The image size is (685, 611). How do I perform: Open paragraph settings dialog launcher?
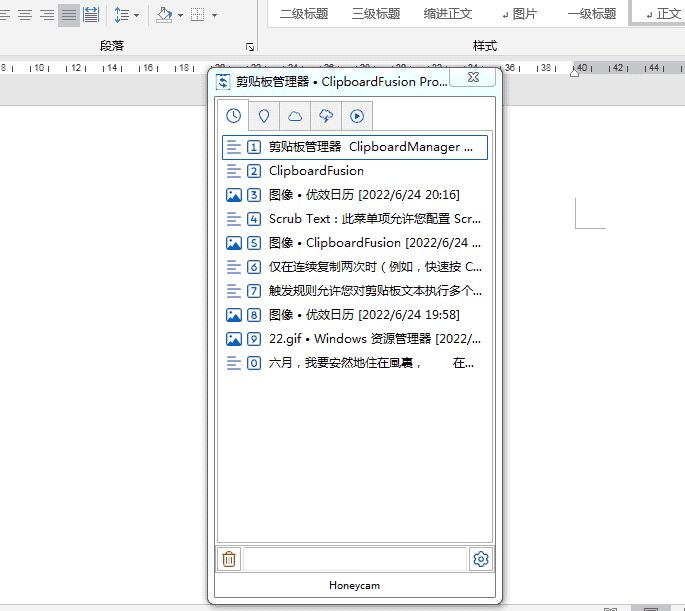(250, 47)
